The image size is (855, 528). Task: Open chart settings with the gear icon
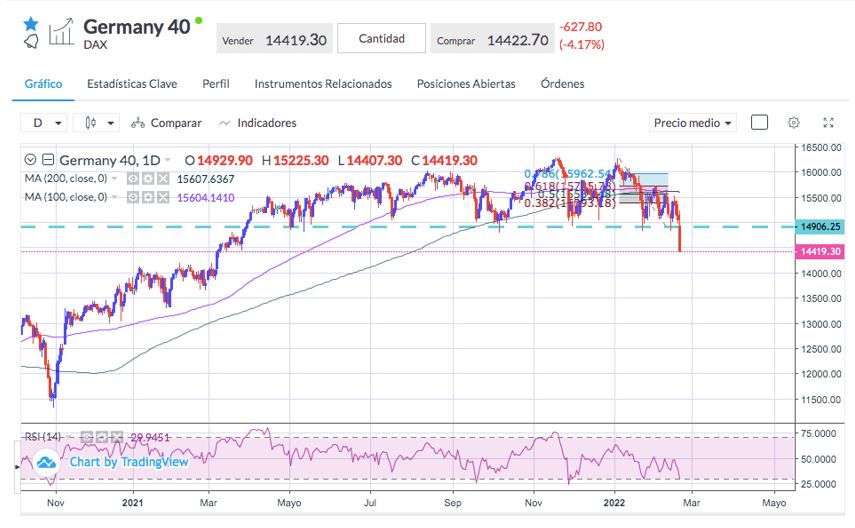pos(794,123)
